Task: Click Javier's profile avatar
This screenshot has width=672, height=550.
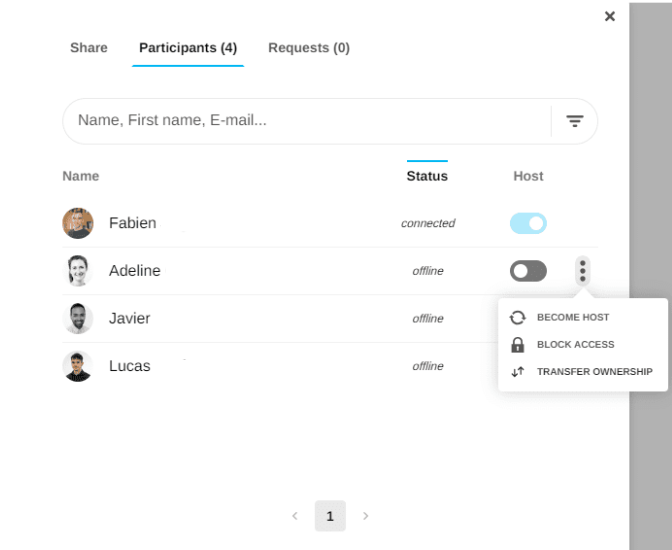Action: [78, 318]
